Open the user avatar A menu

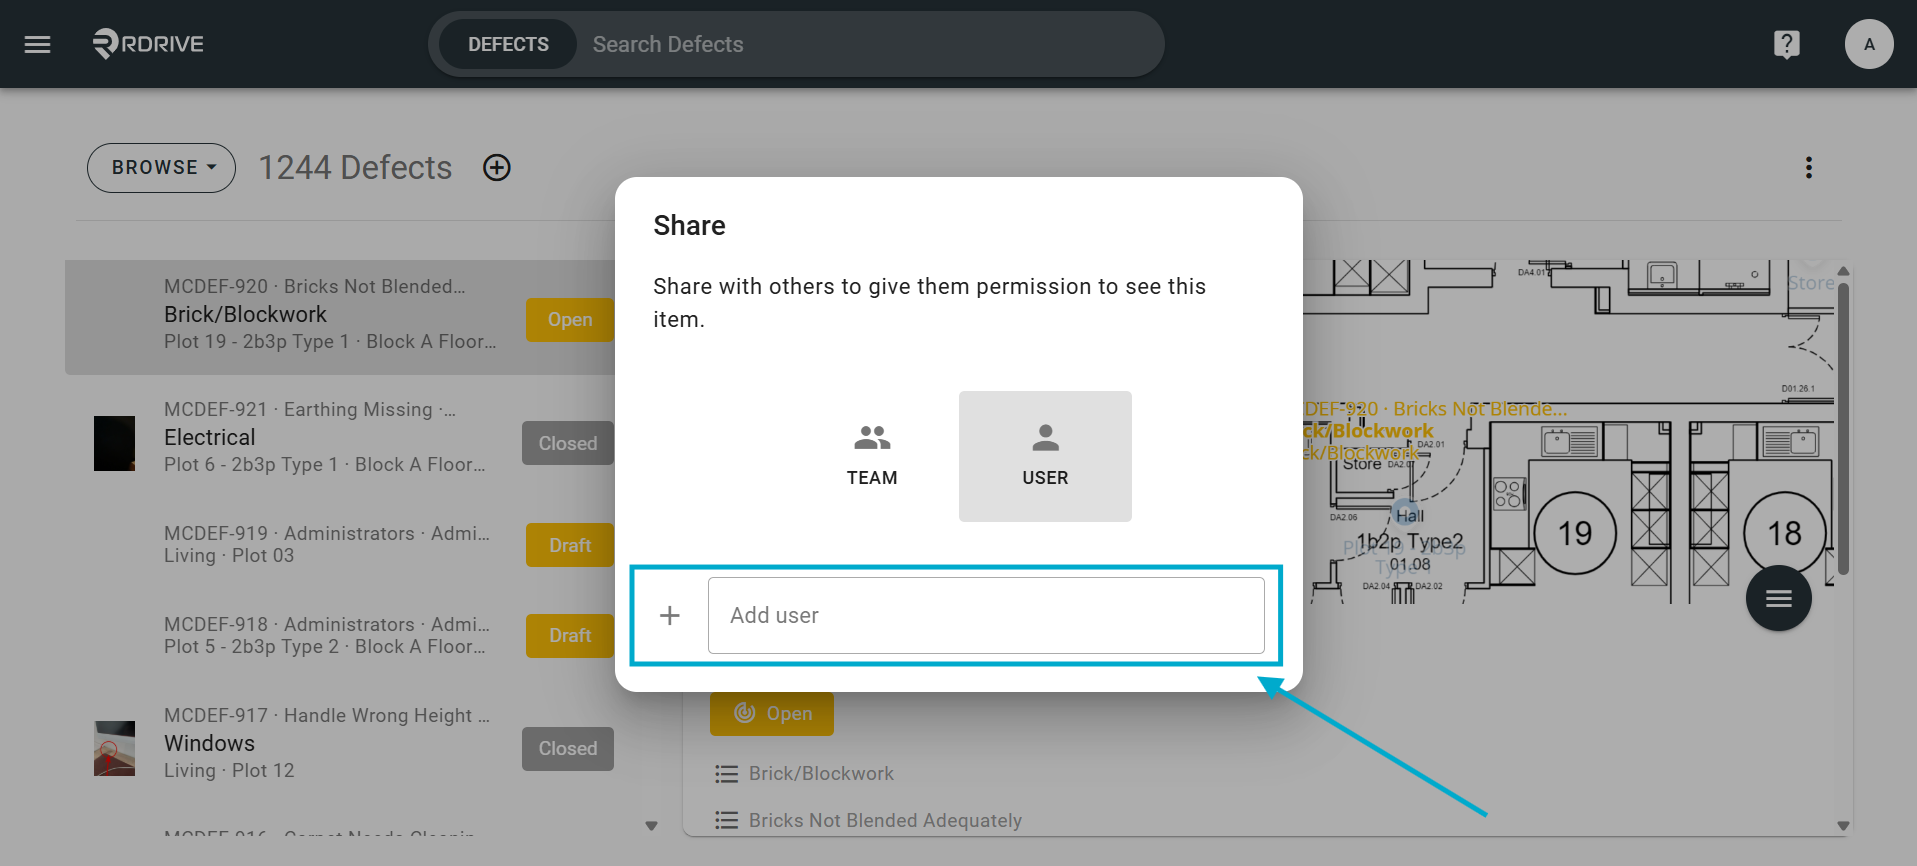1869,44
